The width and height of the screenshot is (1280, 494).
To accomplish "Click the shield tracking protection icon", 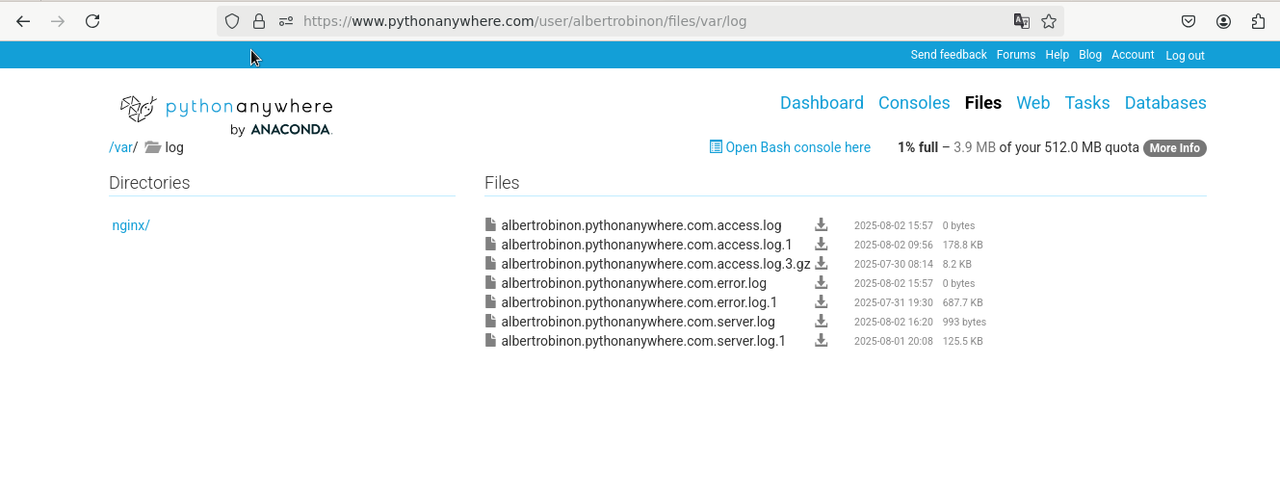I will [x=232, y=21].
